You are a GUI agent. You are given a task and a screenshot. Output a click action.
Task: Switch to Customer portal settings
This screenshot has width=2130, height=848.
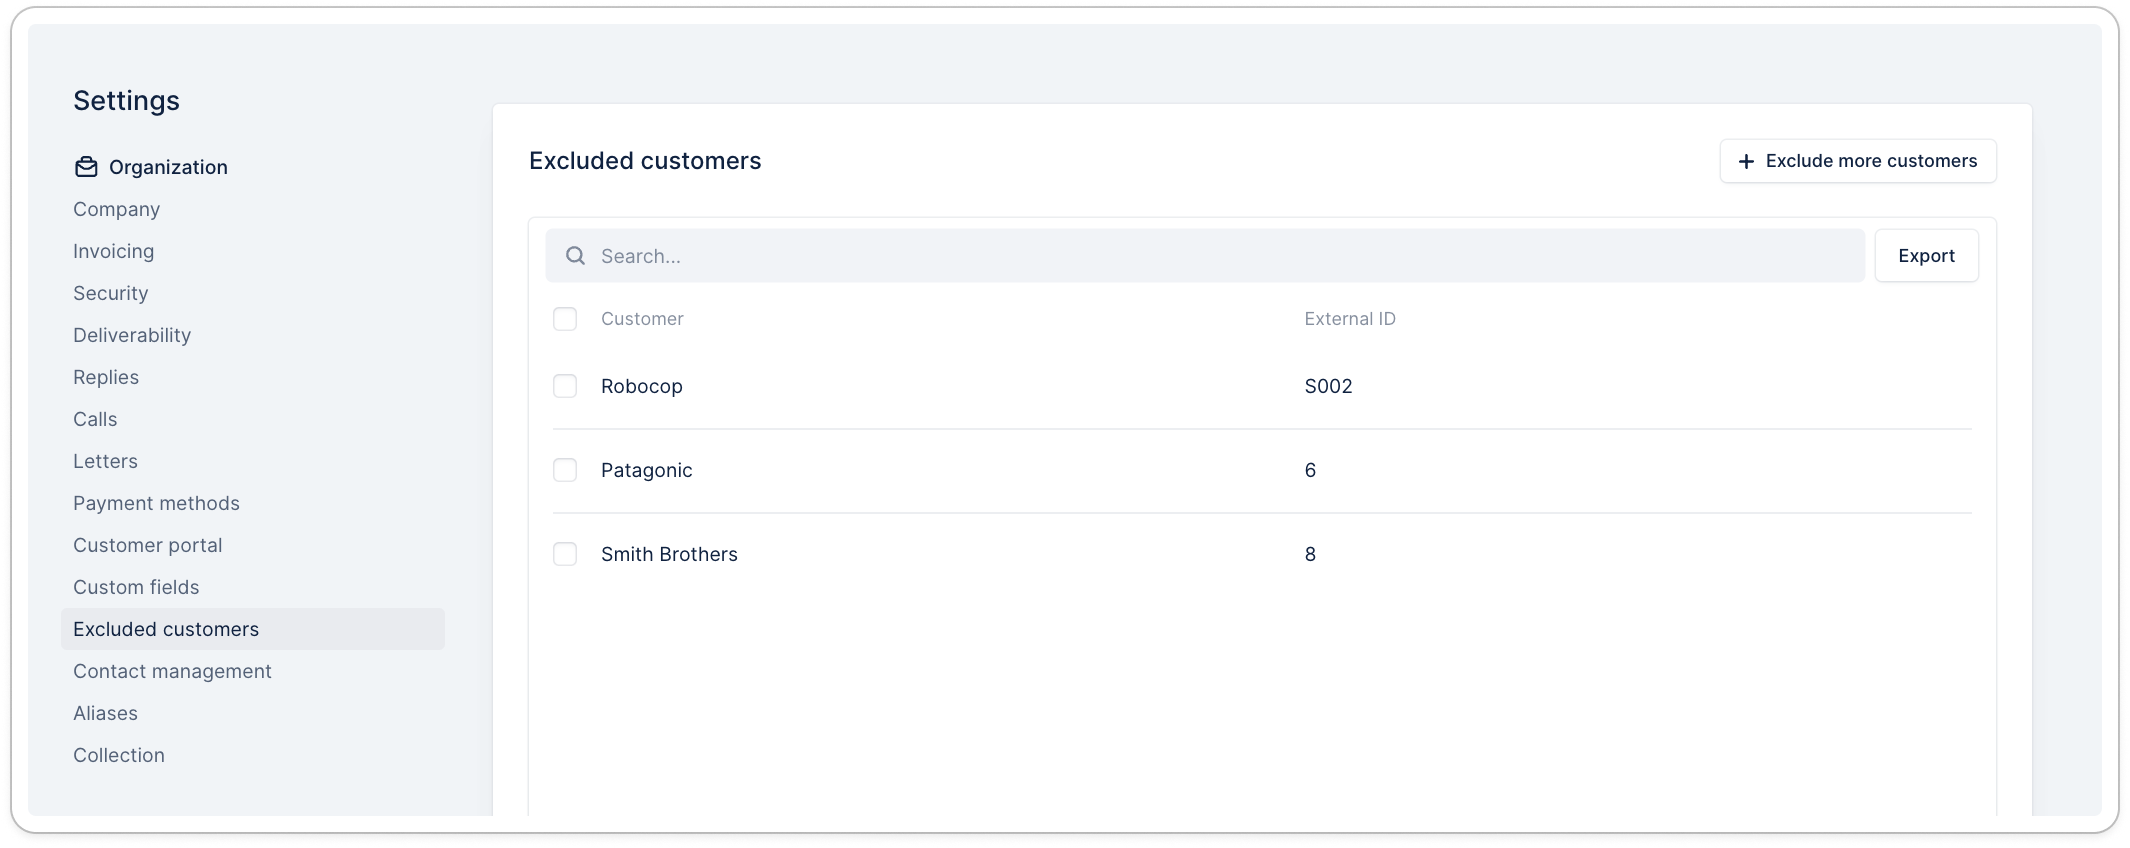click(x=147, y=545)
